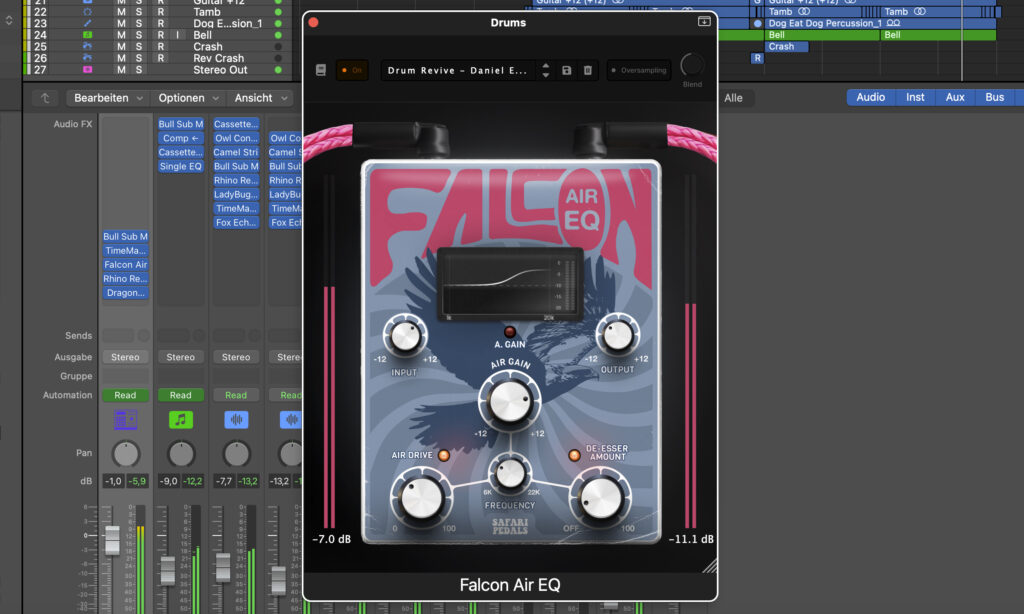This screenshot has height=614, width=1024.
Task: Click the link icon in Drums title bar
Action: coord(704,22)
